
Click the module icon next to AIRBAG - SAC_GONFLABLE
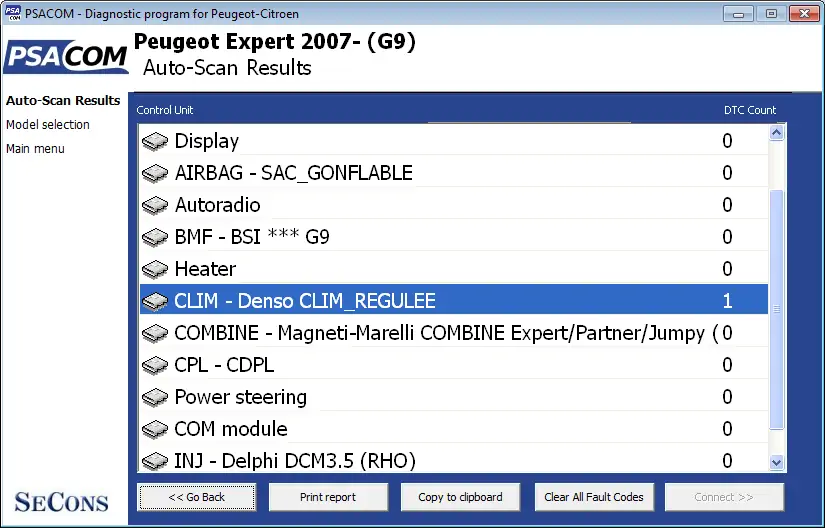(155, 173)
